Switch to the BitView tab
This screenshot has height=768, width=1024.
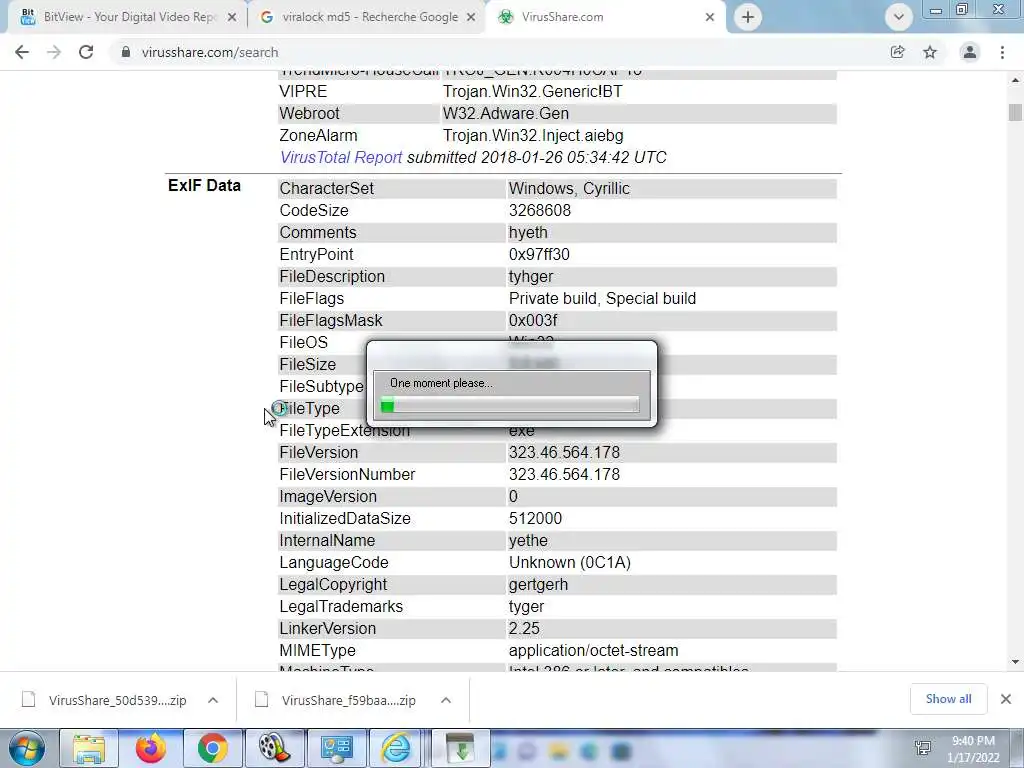pos(128,17)
